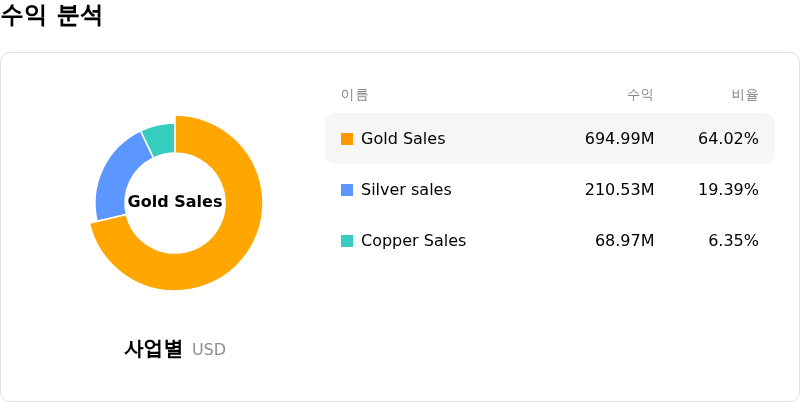Viewport: 800px width, 402px height.
Task: Select the blue Silver sales donut segment
Action: click(118, 179)
